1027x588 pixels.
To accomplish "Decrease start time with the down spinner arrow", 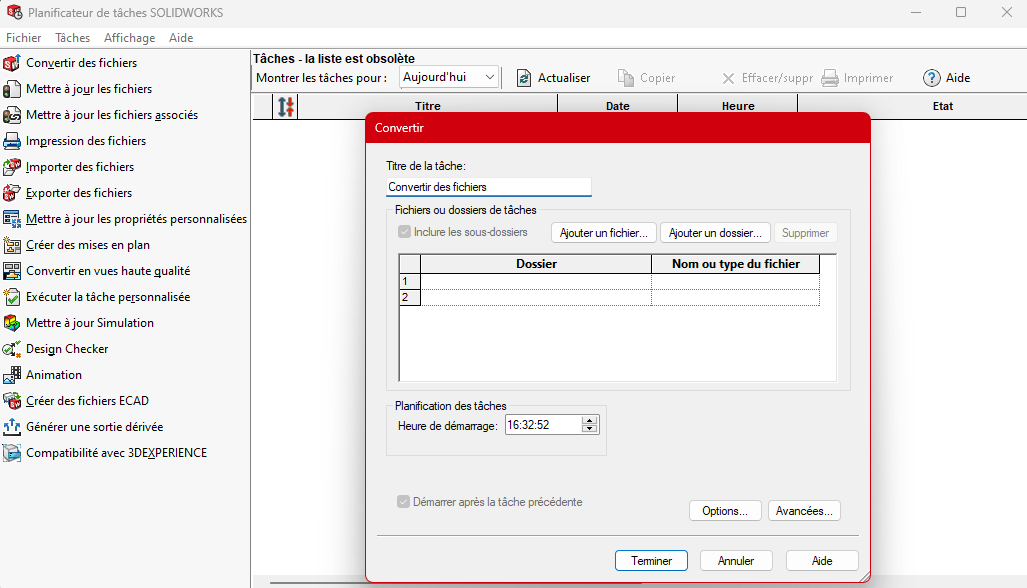I will pos(589,429).
